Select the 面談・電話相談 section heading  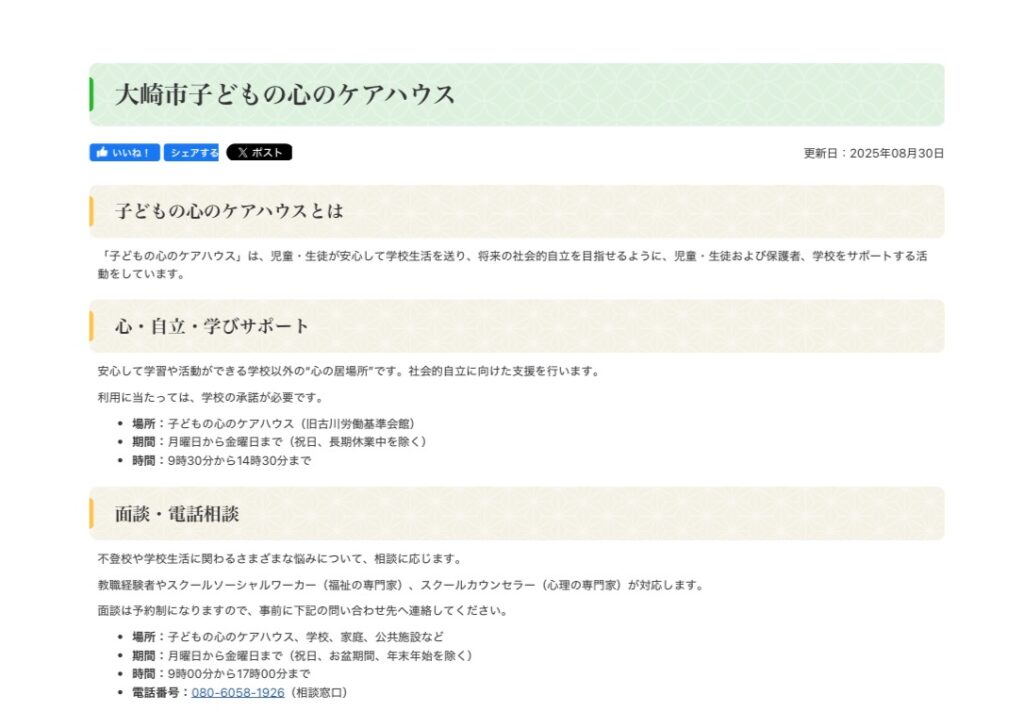[x=177, y=514]
